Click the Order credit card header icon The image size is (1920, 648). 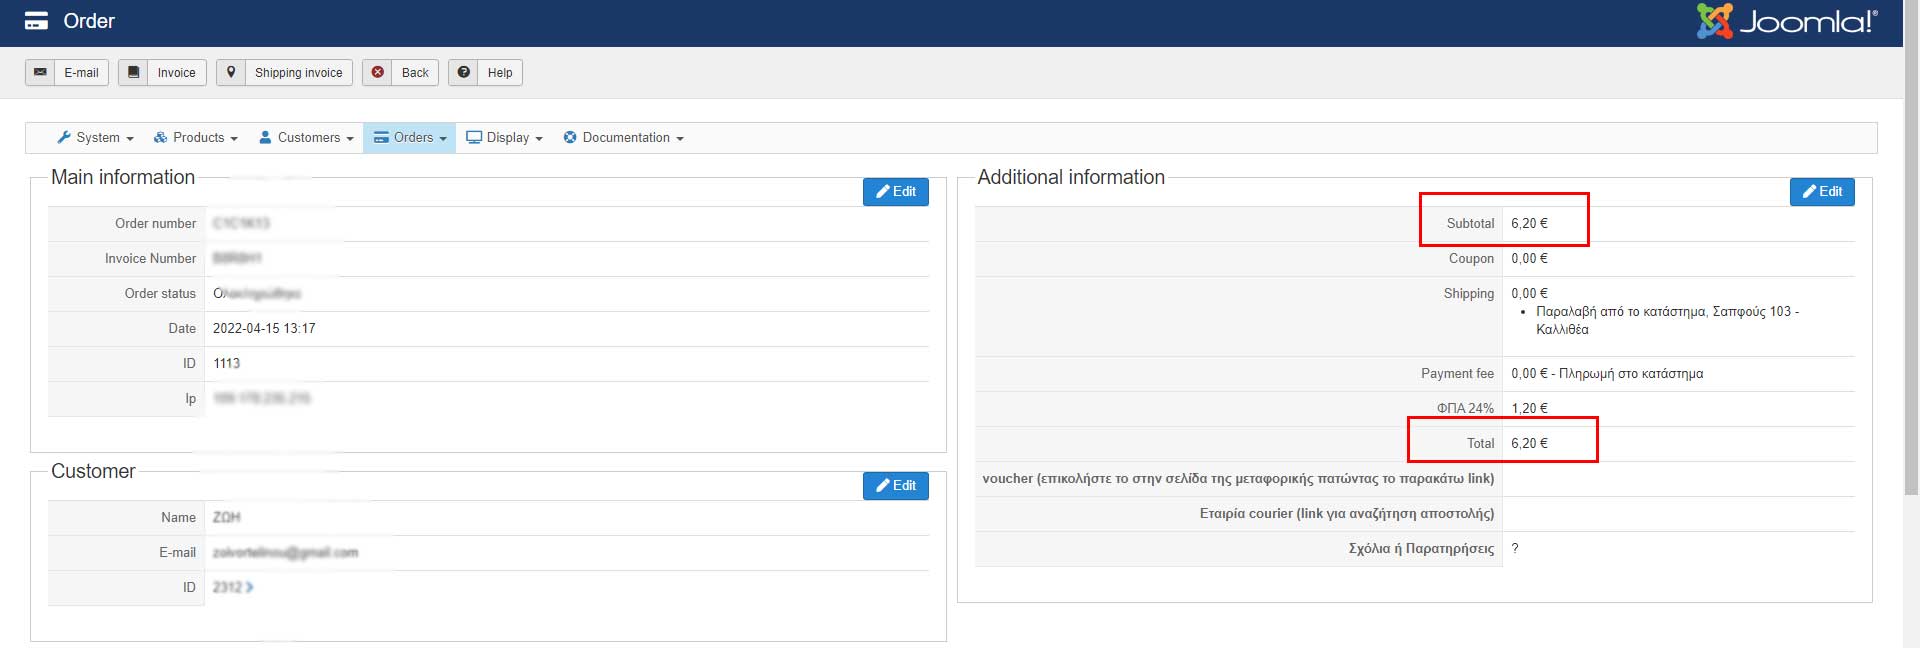(x=36, y=21)
